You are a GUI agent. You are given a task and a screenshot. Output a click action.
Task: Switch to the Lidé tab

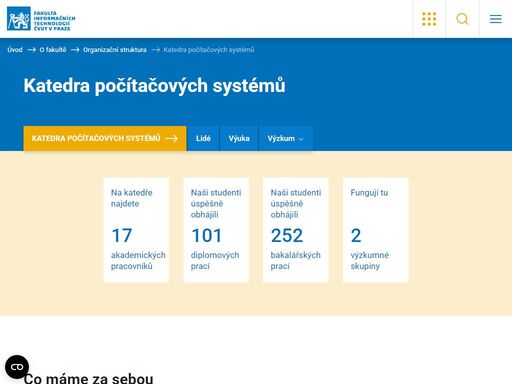(203, 138)
